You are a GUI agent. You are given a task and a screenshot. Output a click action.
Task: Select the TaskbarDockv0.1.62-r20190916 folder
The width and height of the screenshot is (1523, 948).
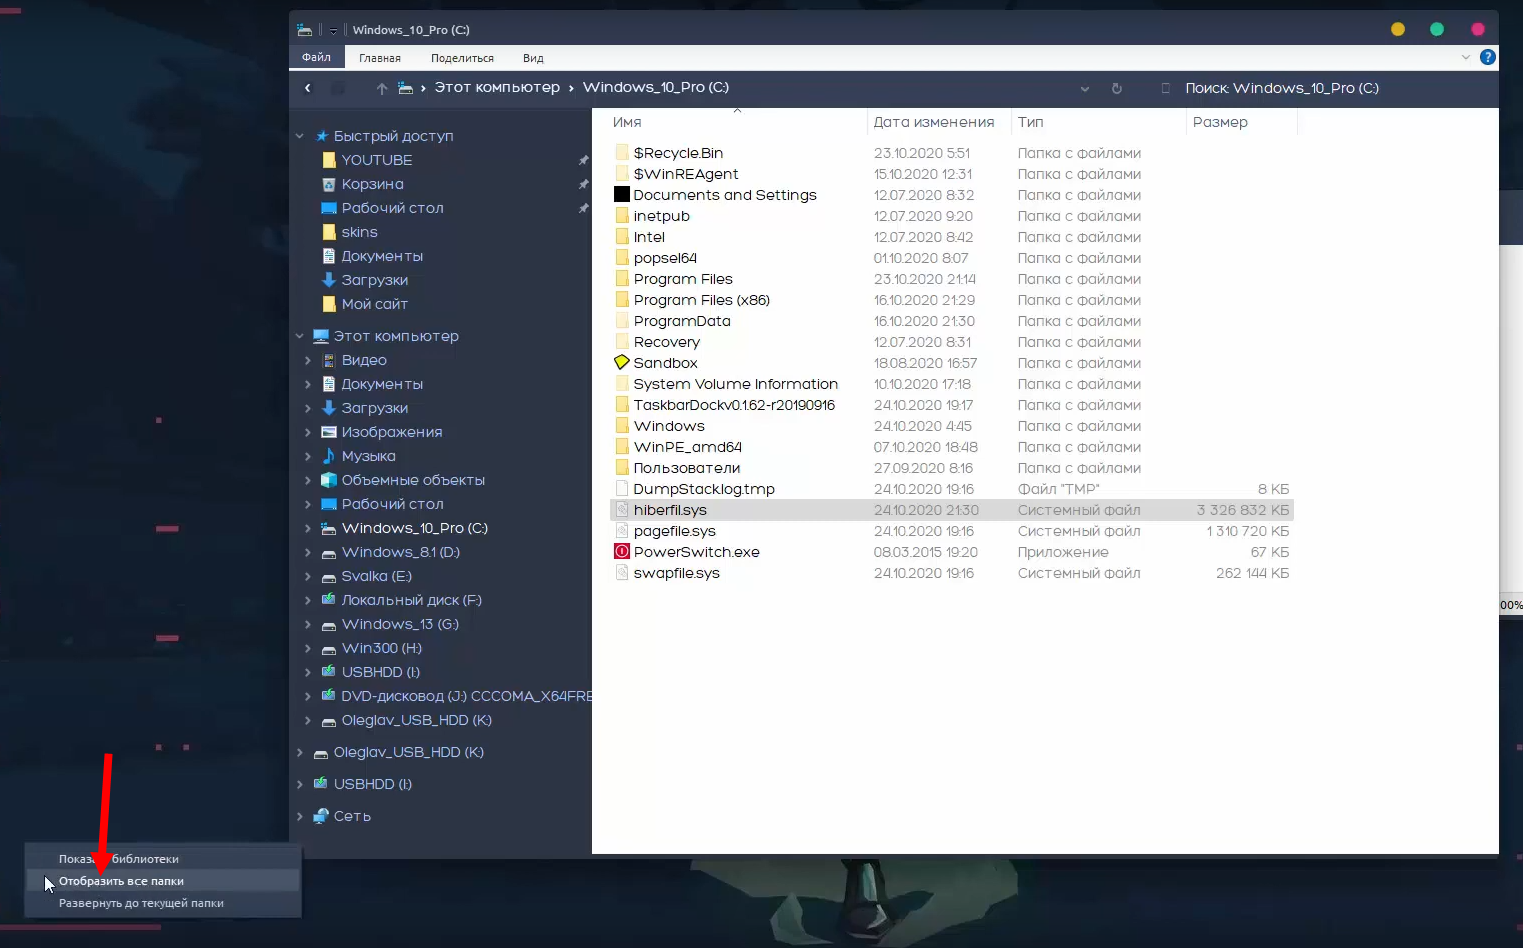(734, 405)
